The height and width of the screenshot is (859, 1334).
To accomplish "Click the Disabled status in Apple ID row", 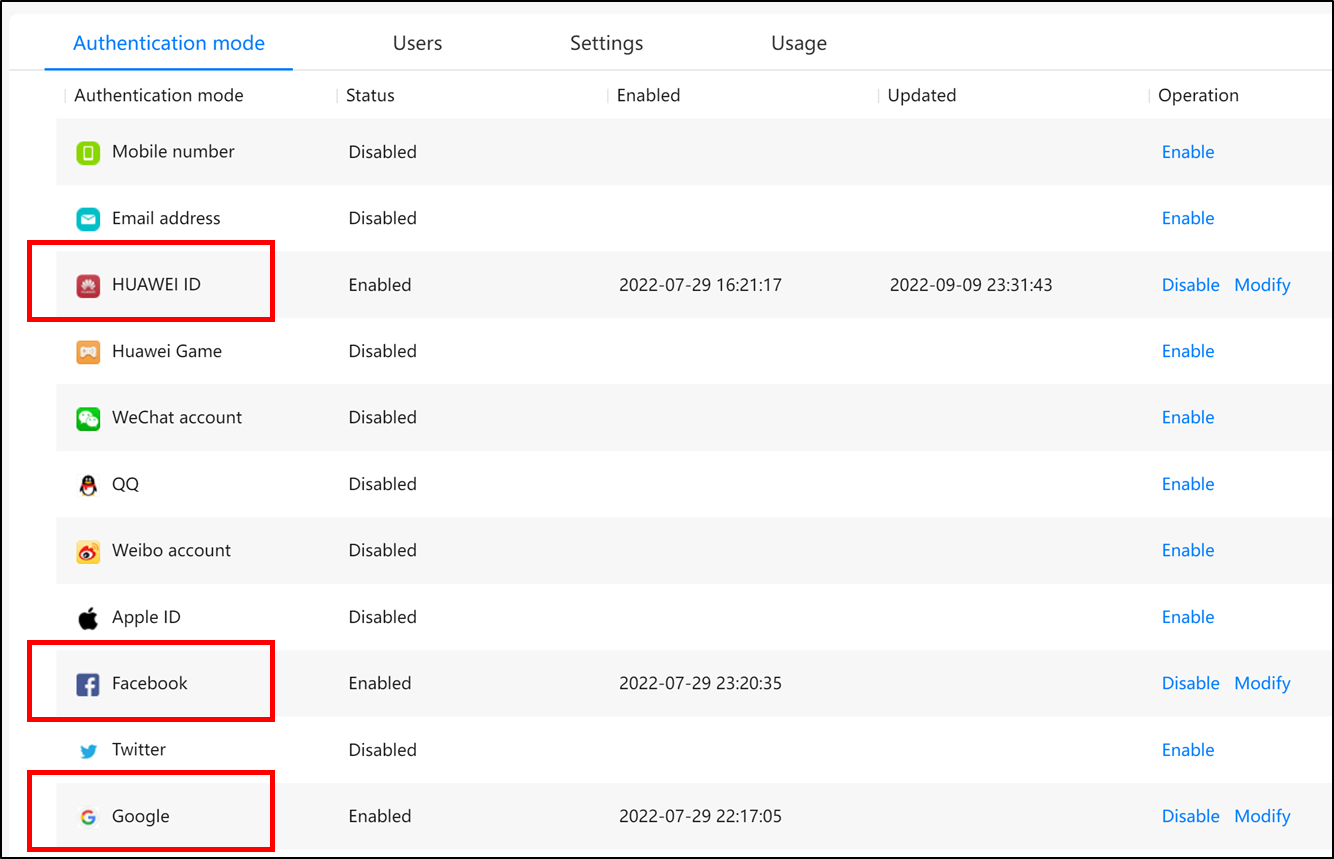I will pyautogui.click(x=382, y=617).
